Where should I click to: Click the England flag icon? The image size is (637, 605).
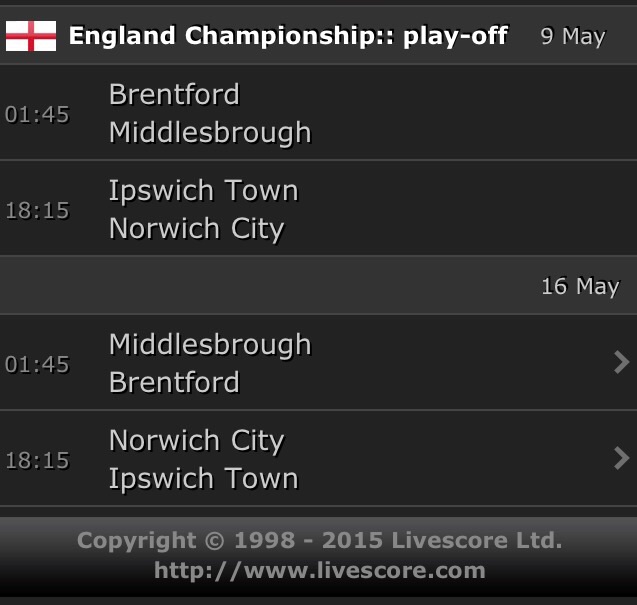coord(31,37)
